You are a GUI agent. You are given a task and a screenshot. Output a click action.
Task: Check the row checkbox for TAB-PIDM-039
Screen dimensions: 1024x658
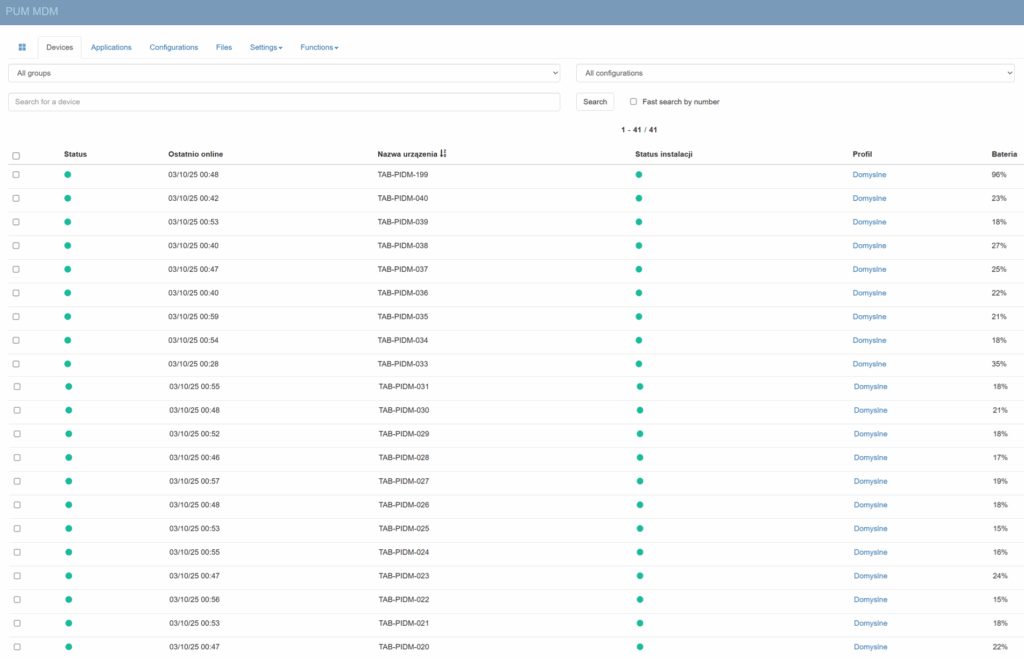pos(16,222)
